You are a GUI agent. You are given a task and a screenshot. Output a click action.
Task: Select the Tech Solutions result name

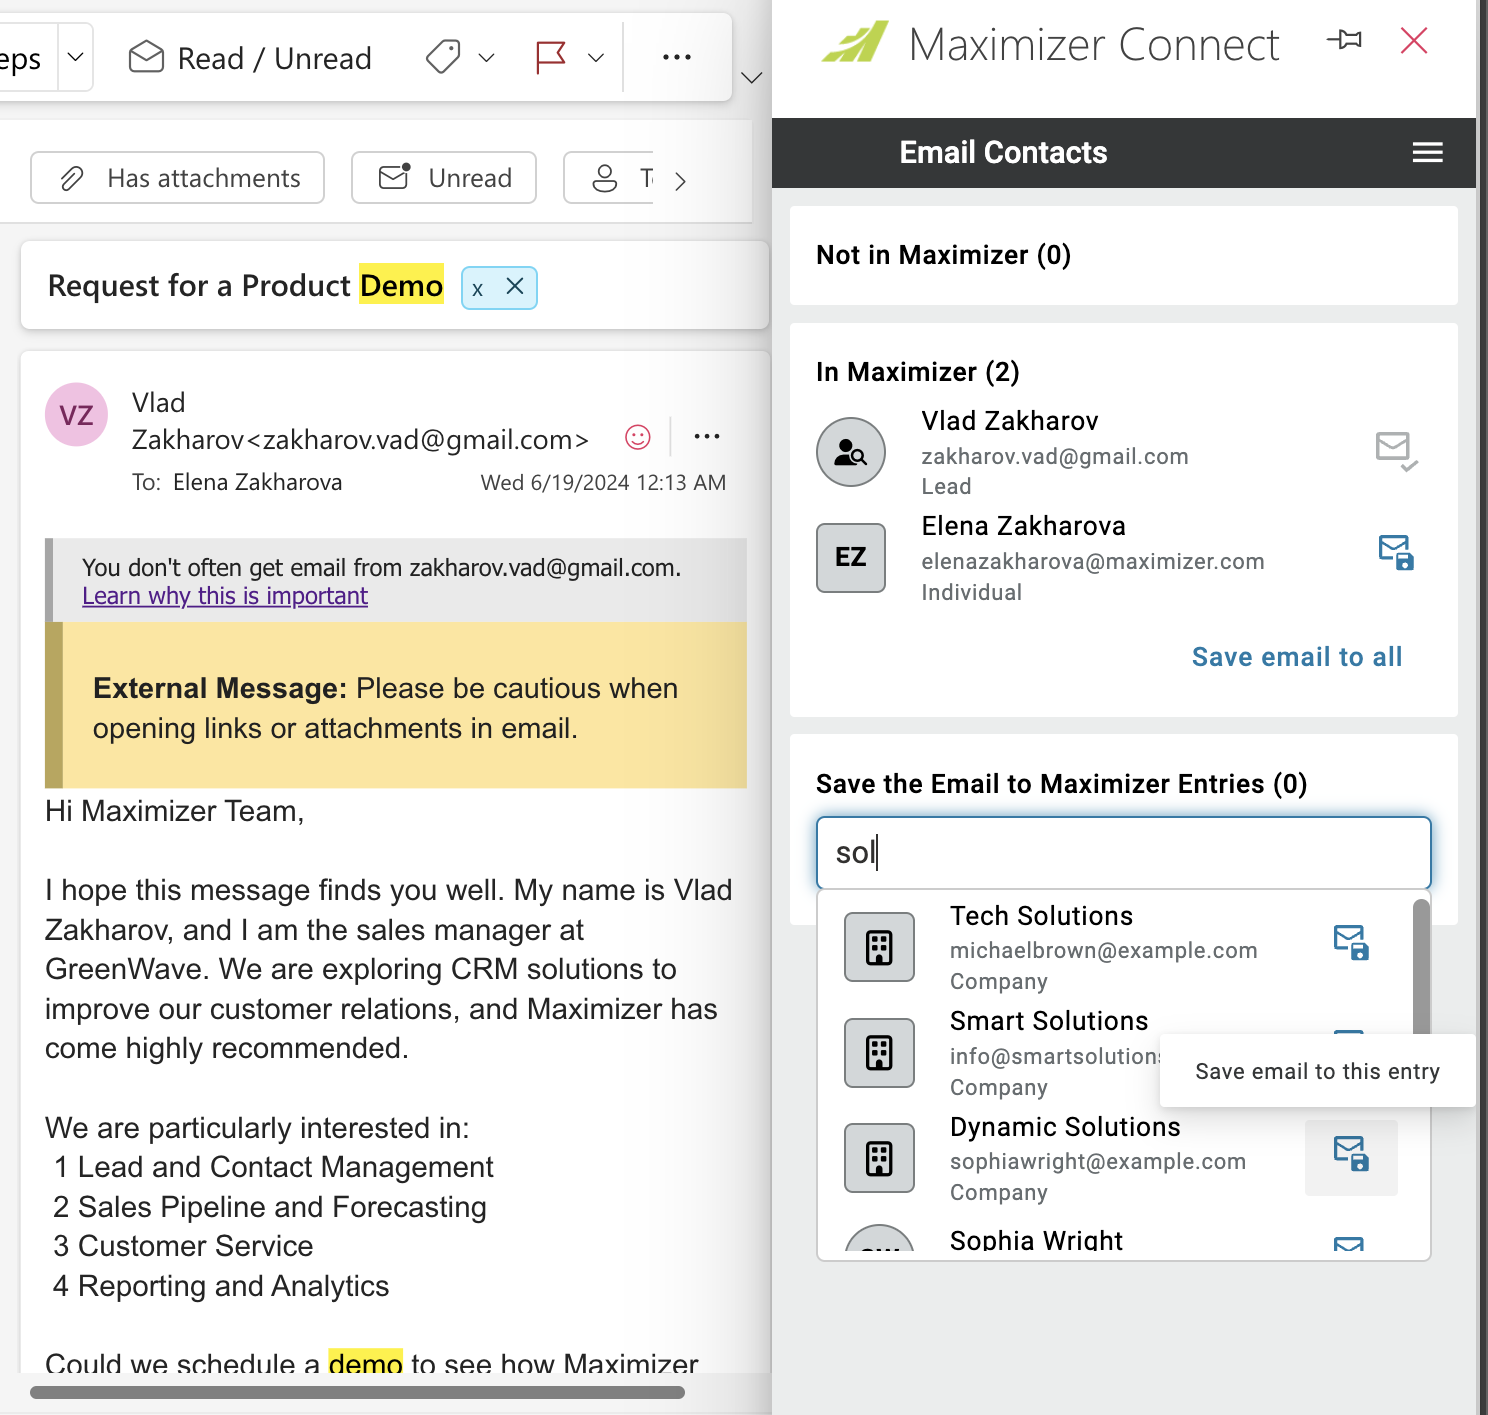coord(1041,916)
